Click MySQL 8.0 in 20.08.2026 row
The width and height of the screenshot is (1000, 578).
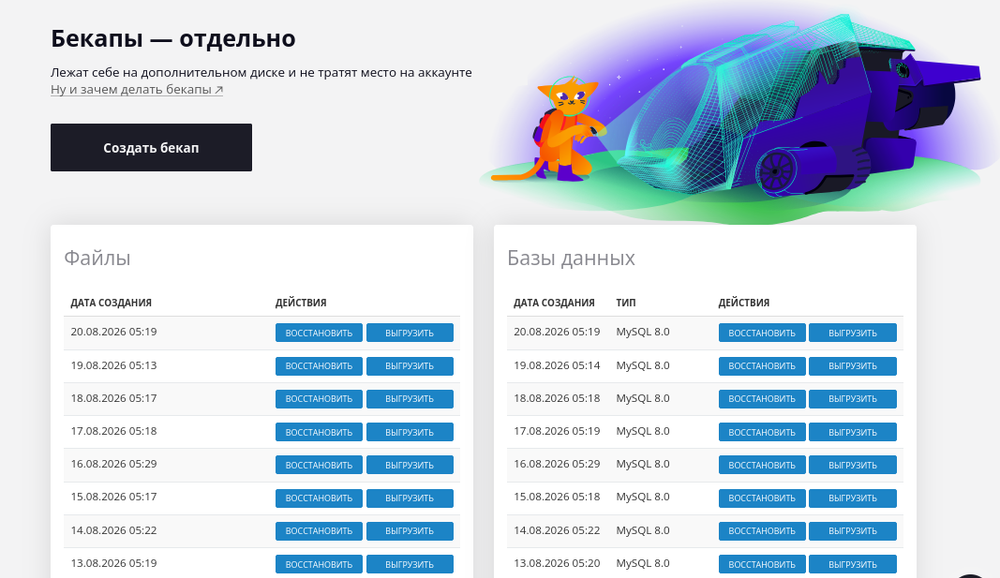[x=643, y=332]
